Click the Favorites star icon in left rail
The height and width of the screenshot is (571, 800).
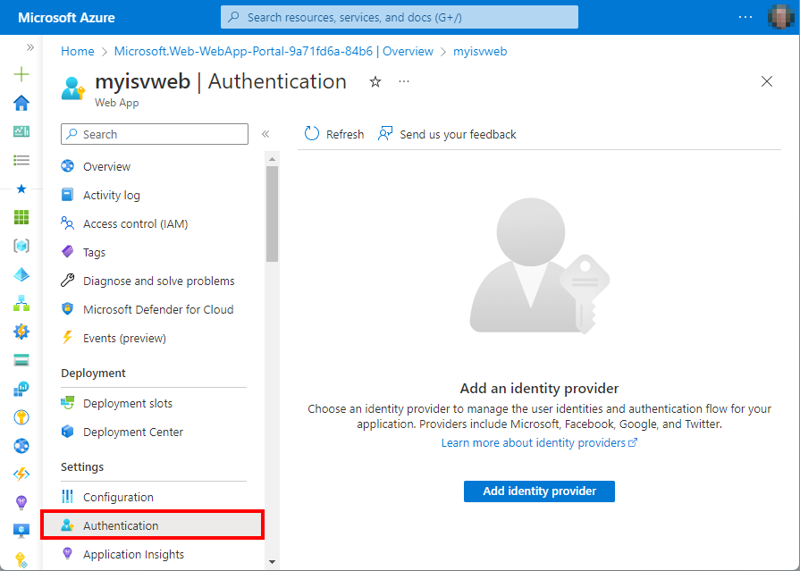coord(21,189)
